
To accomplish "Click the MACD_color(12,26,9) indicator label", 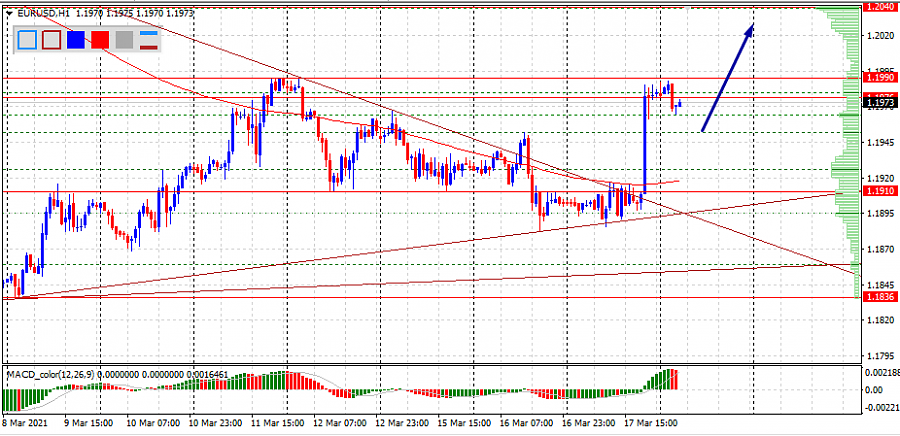I will [51, 375].
